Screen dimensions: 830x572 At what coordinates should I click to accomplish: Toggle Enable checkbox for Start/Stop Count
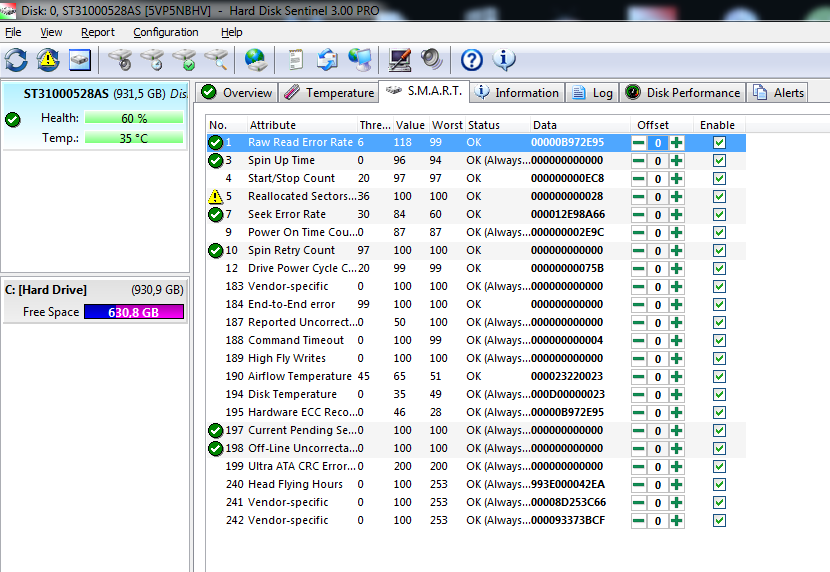tap(719, 178)
